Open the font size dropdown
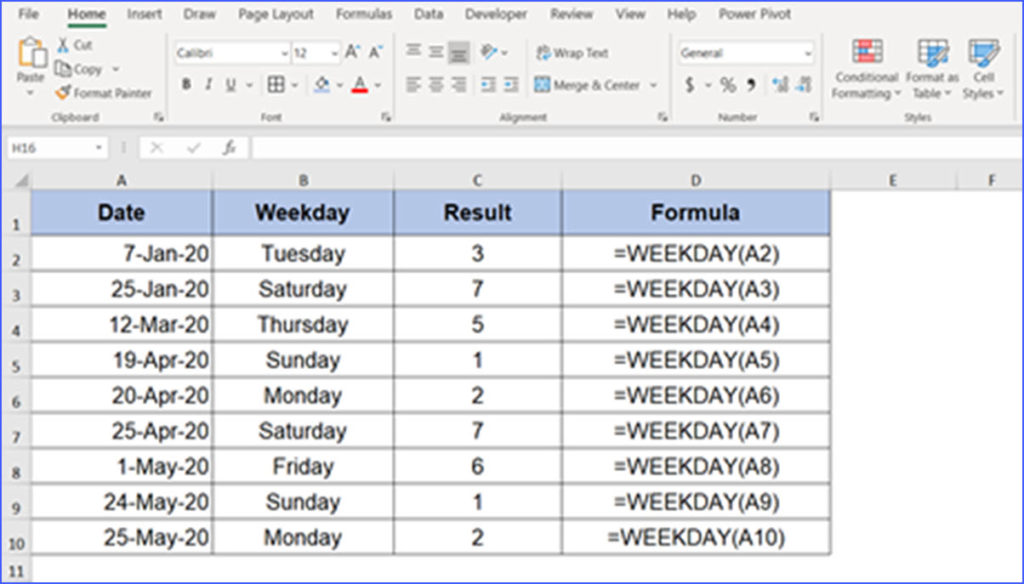The image size is (1024, 584). pyautogui.click(x=334, y=52)
